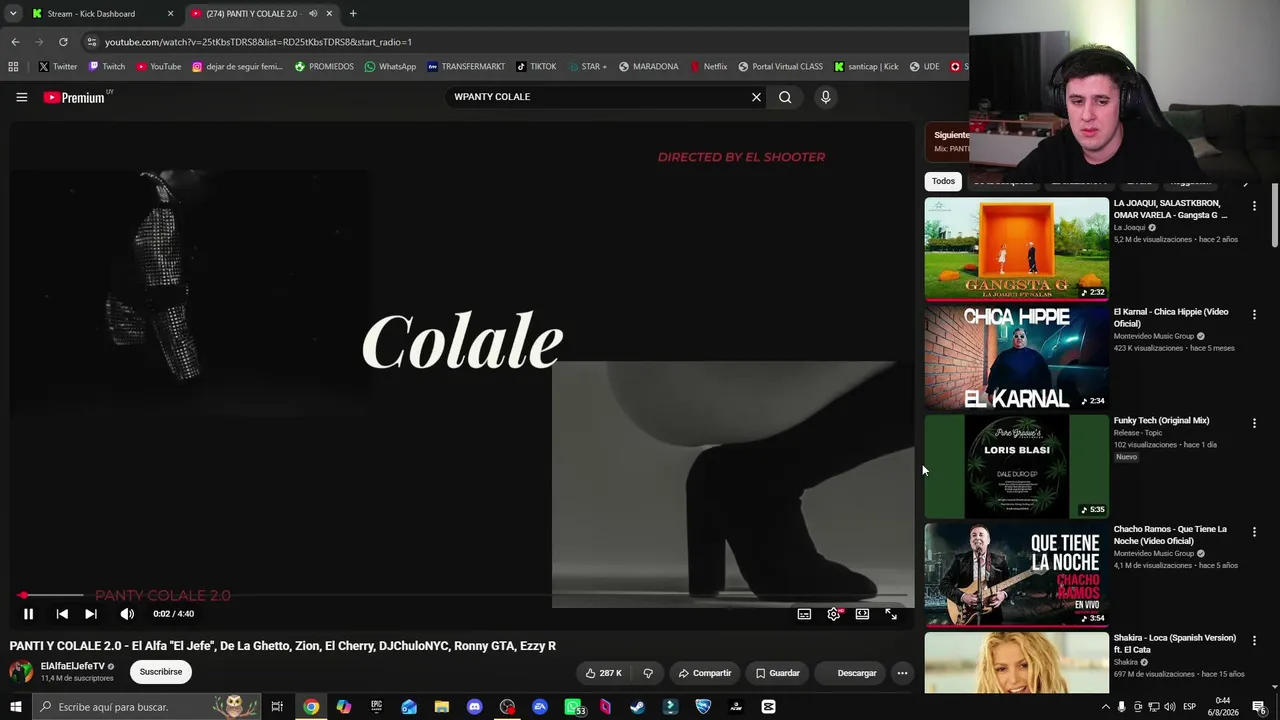Image resolution: width=1280 pixels, height=720 pixels.
Task: Open the Twitter bookmark
Action: (58, 67)
